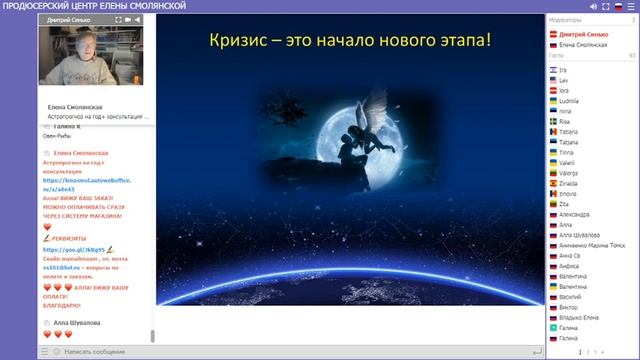Image resolution: width=640 pixels, height=360 pixels.
Task: Click the icon before Елена Смолянская's chat name
Action: 47,153
